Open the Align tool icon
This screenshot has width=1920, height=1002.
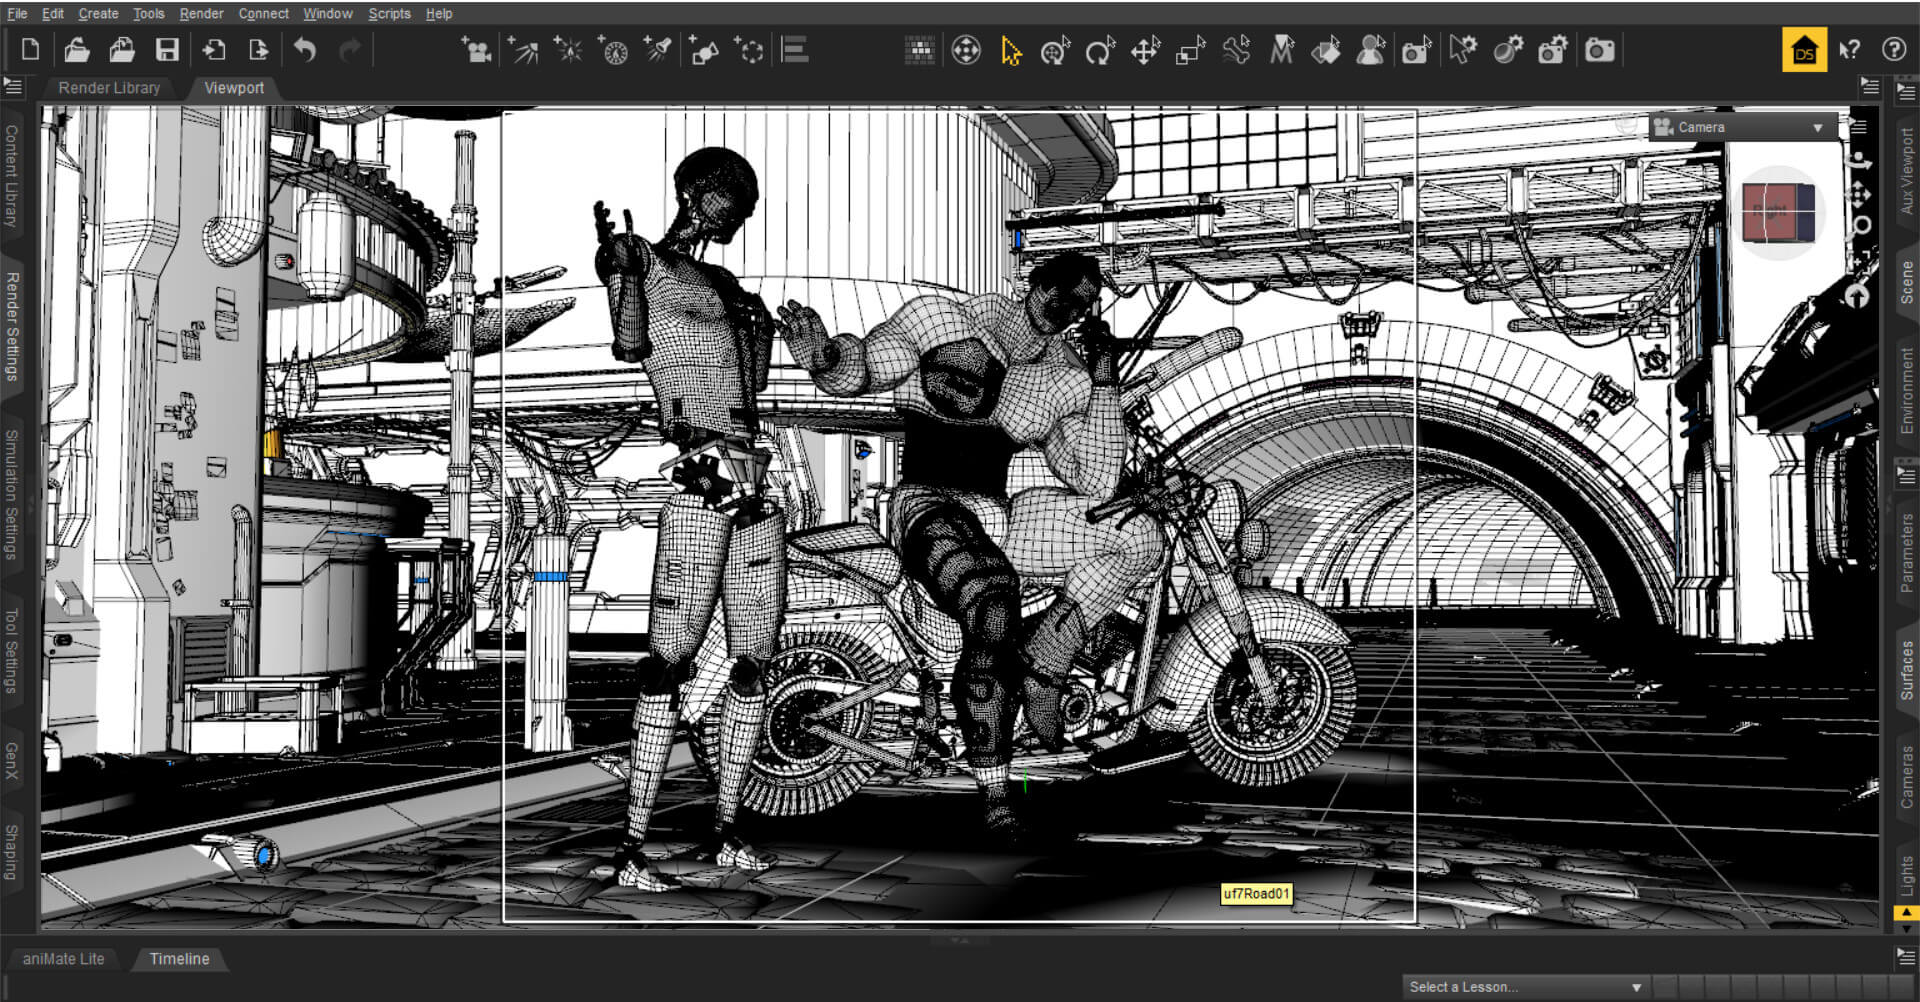tap(795, 49)
